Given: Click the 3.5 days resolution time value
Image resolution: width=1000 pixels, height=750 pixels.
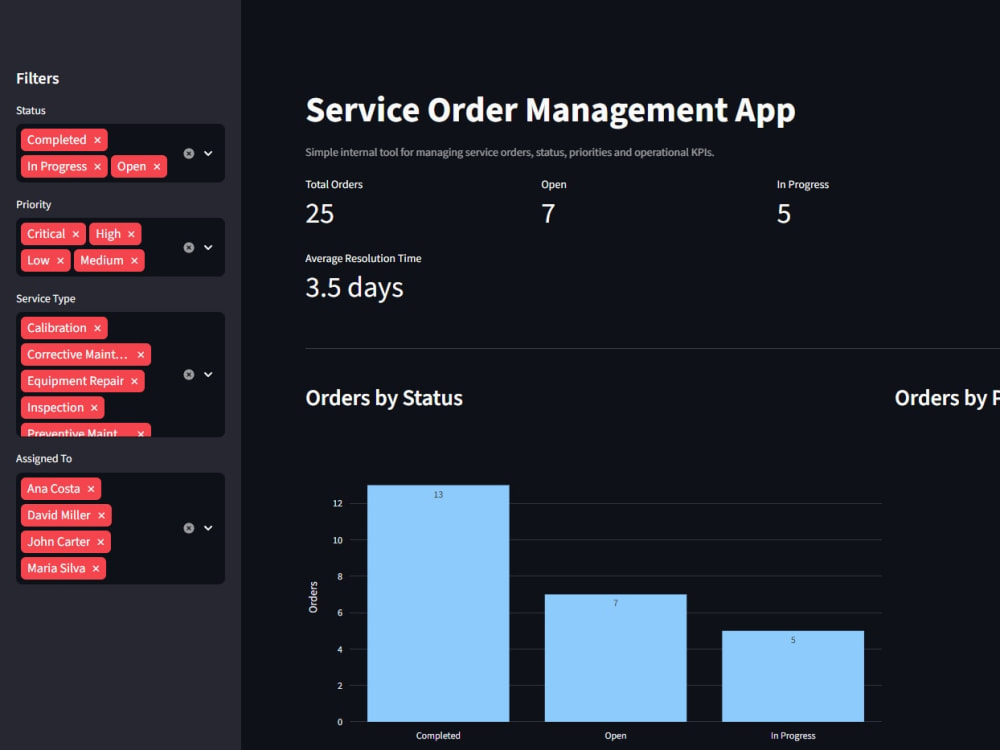Looking at the screenshot, I should [x=355, y=288].
